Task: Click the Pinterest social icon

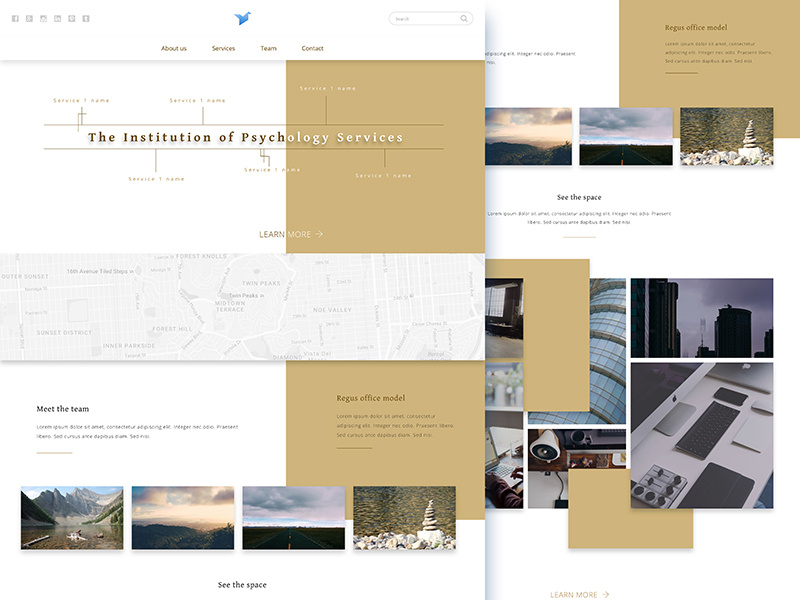Action: pyautogui.click(x=71, y=18)
